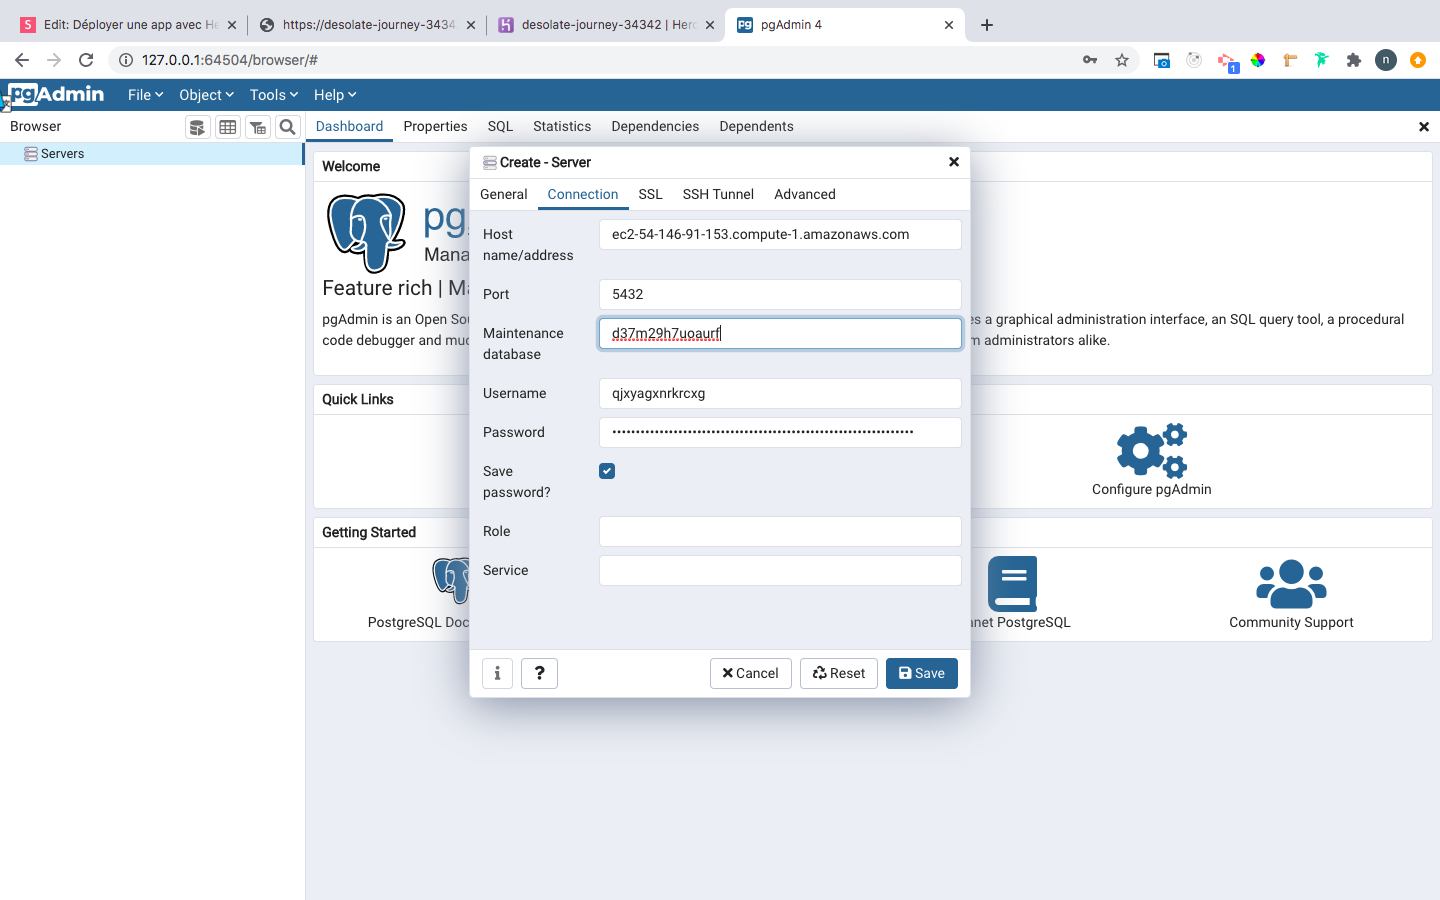Image resolution: width=1440 pixels, height=900 pixels.
Task: Open the Dependencies panel tab
Action: click(x=655, y=127)
